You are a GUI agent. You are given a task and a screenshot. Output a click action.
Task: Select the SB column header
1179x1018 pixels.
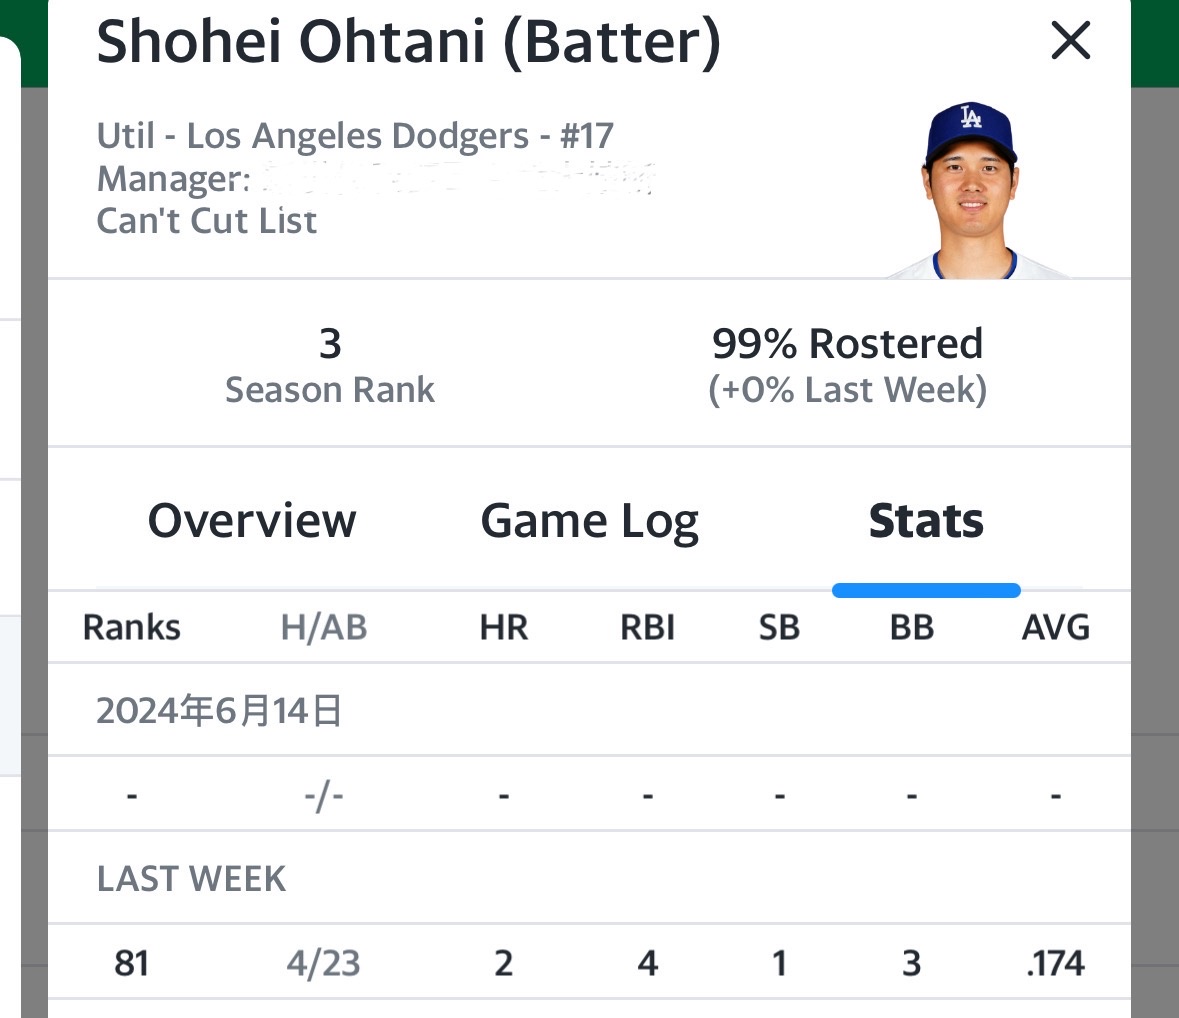point(779,628)
